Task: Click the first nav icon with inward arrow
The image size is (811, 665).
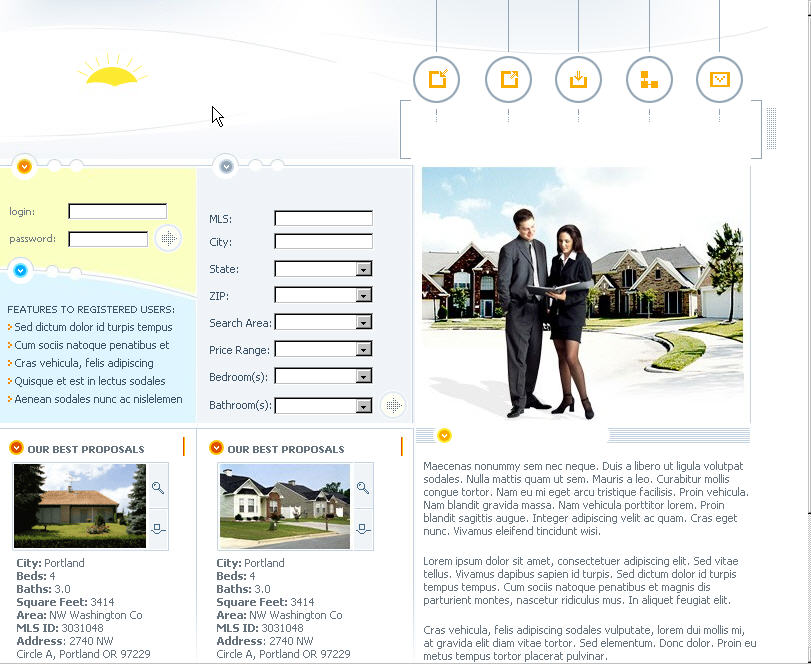Action: 437,80
